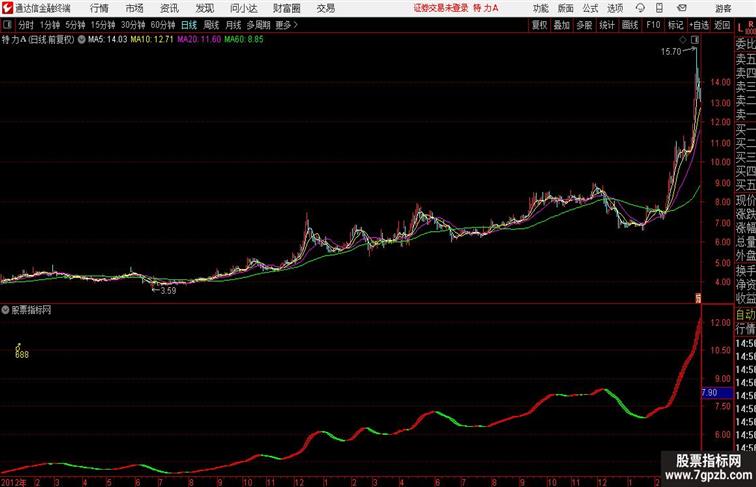
Task: Open the envelope message icon
Action: [682, 8]
